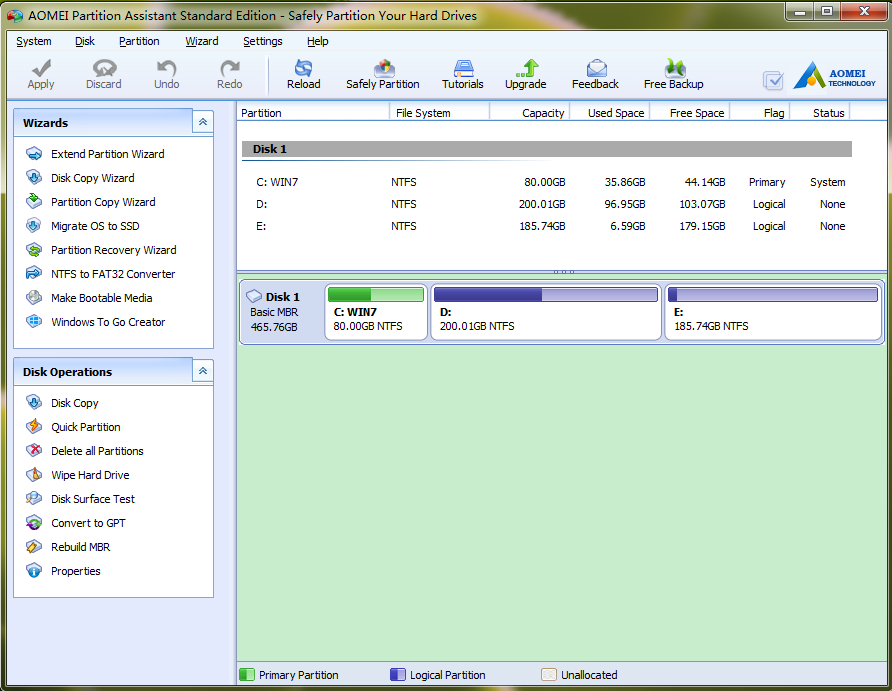
Task: Click the Free Backup toolbar icon
Action: [x=675, y=68]
